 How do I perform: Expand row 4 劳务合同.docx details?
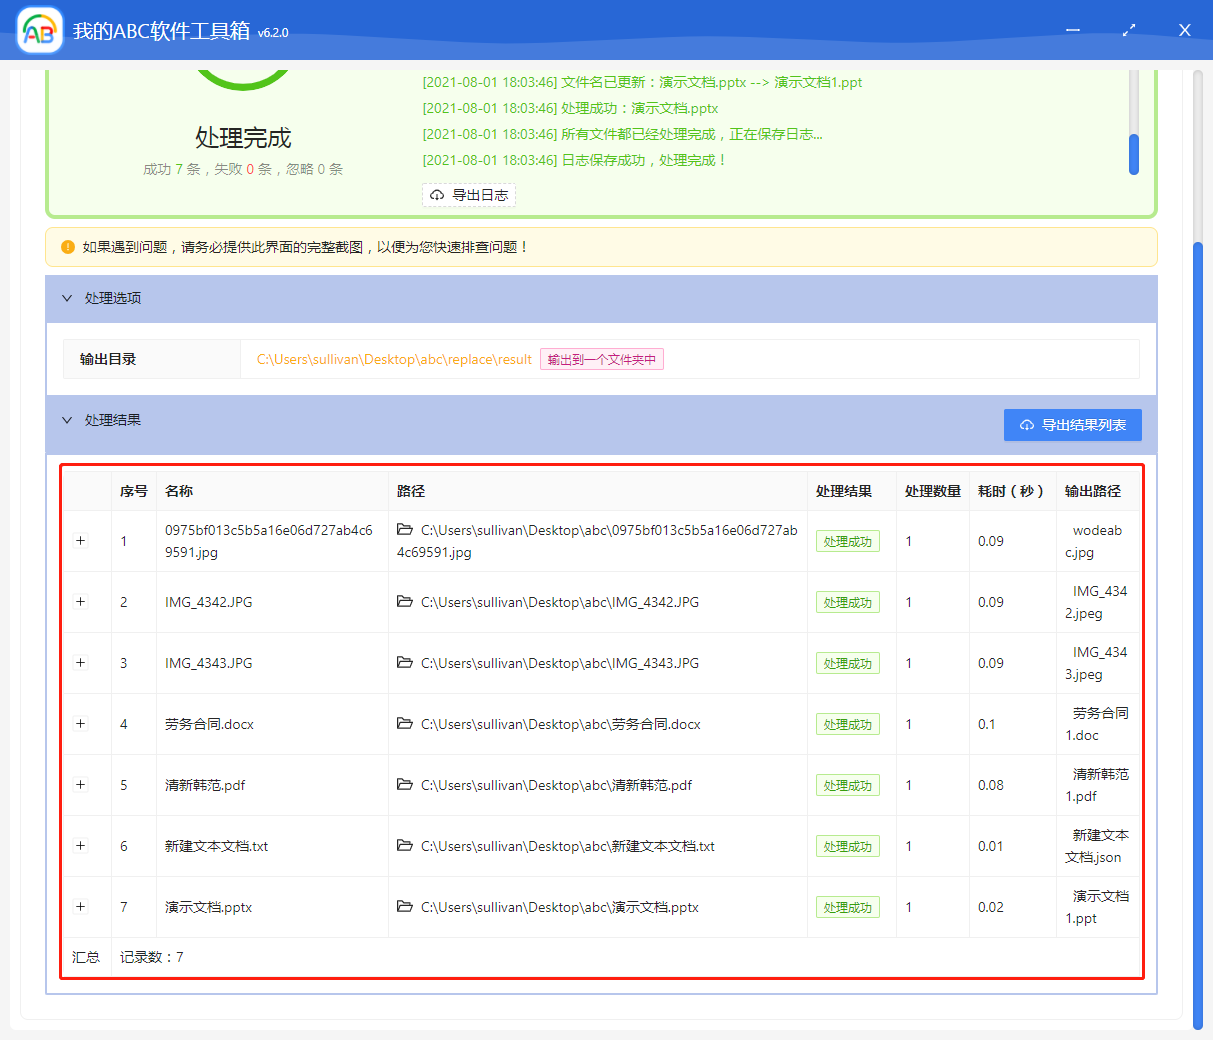coord(81,724)
